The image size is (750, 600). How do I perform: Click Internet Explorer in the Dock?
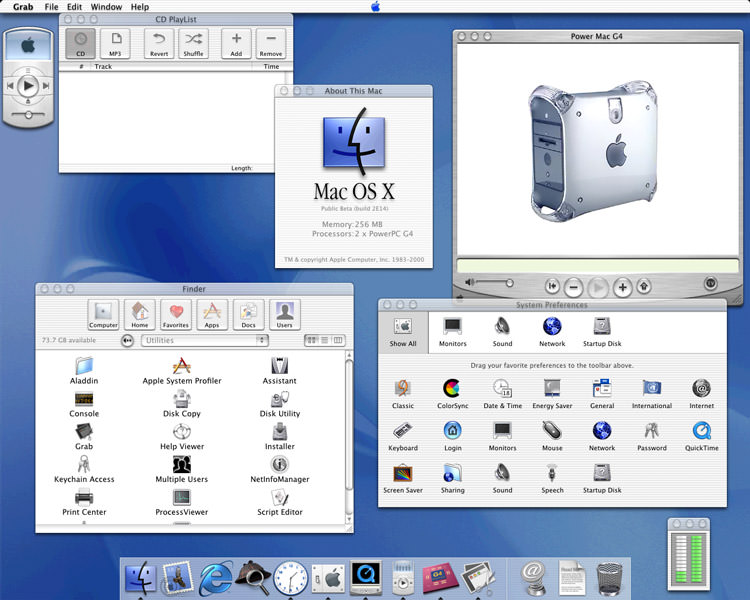point(215,578)
